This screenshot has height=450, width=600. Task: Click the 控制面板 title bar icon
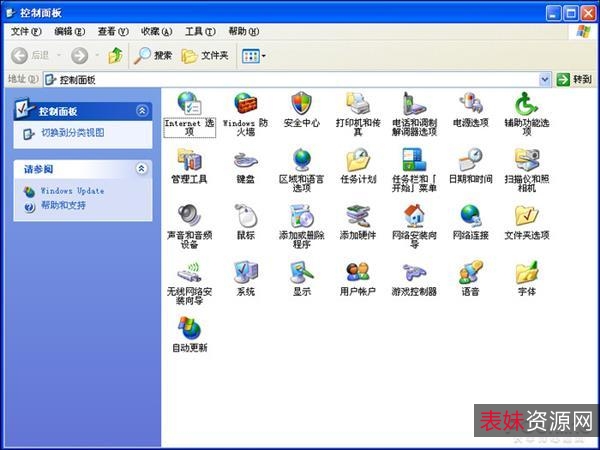11,13
